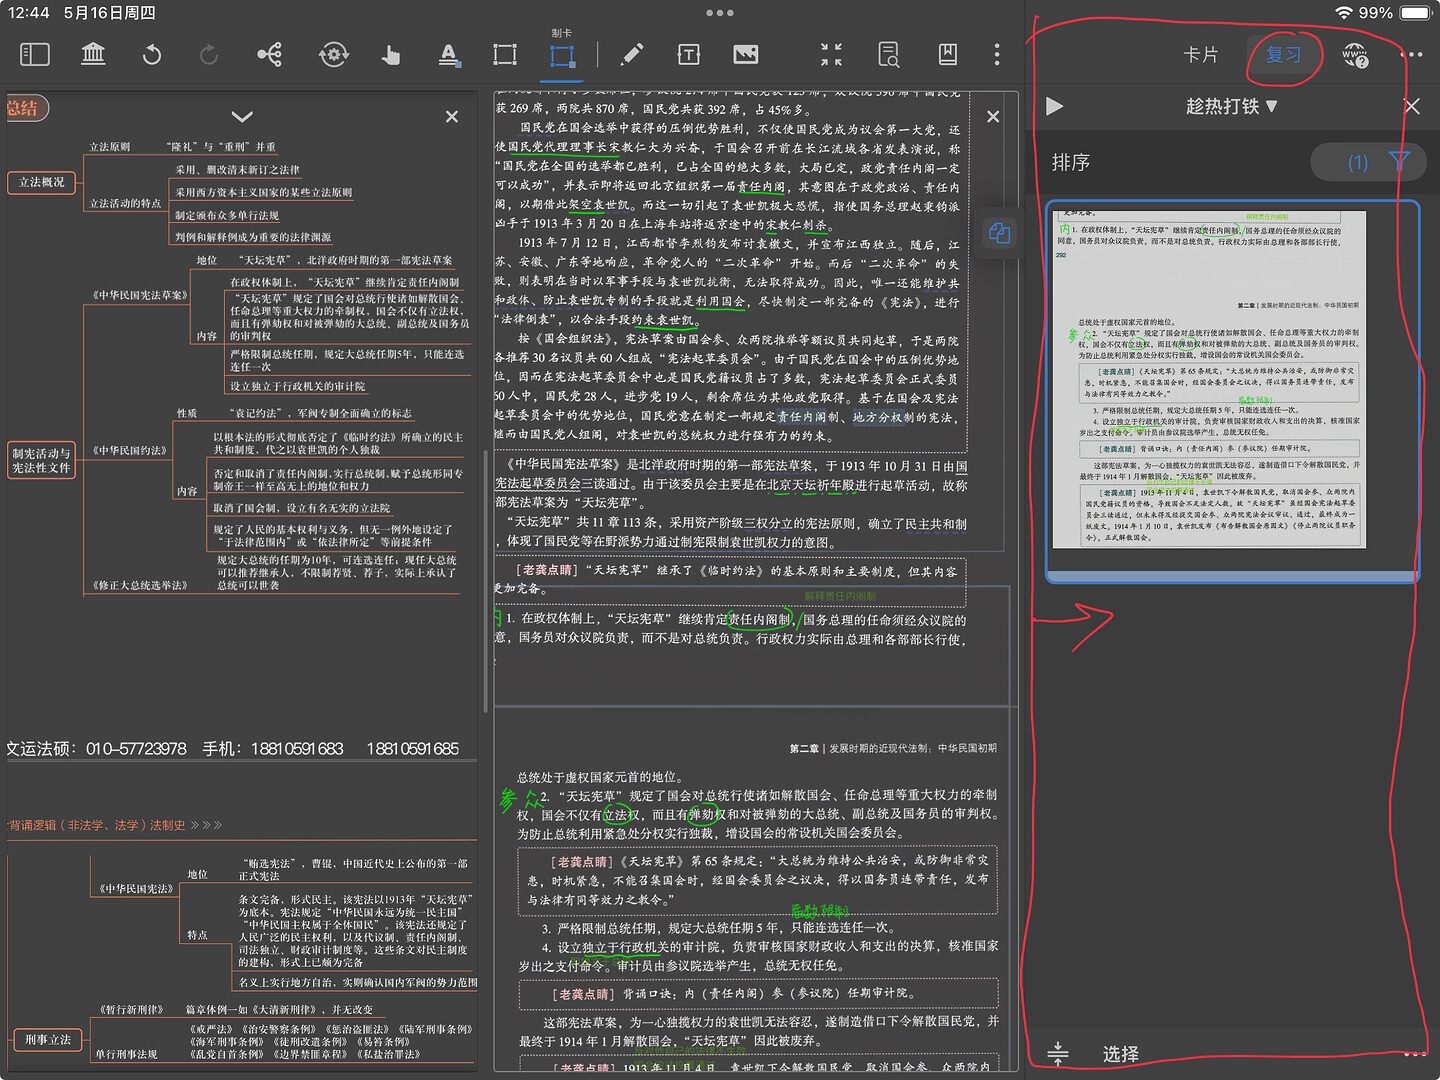Close the mindmap document panel
This screenshot has width=1440, height=1080.
pos(452,117)
